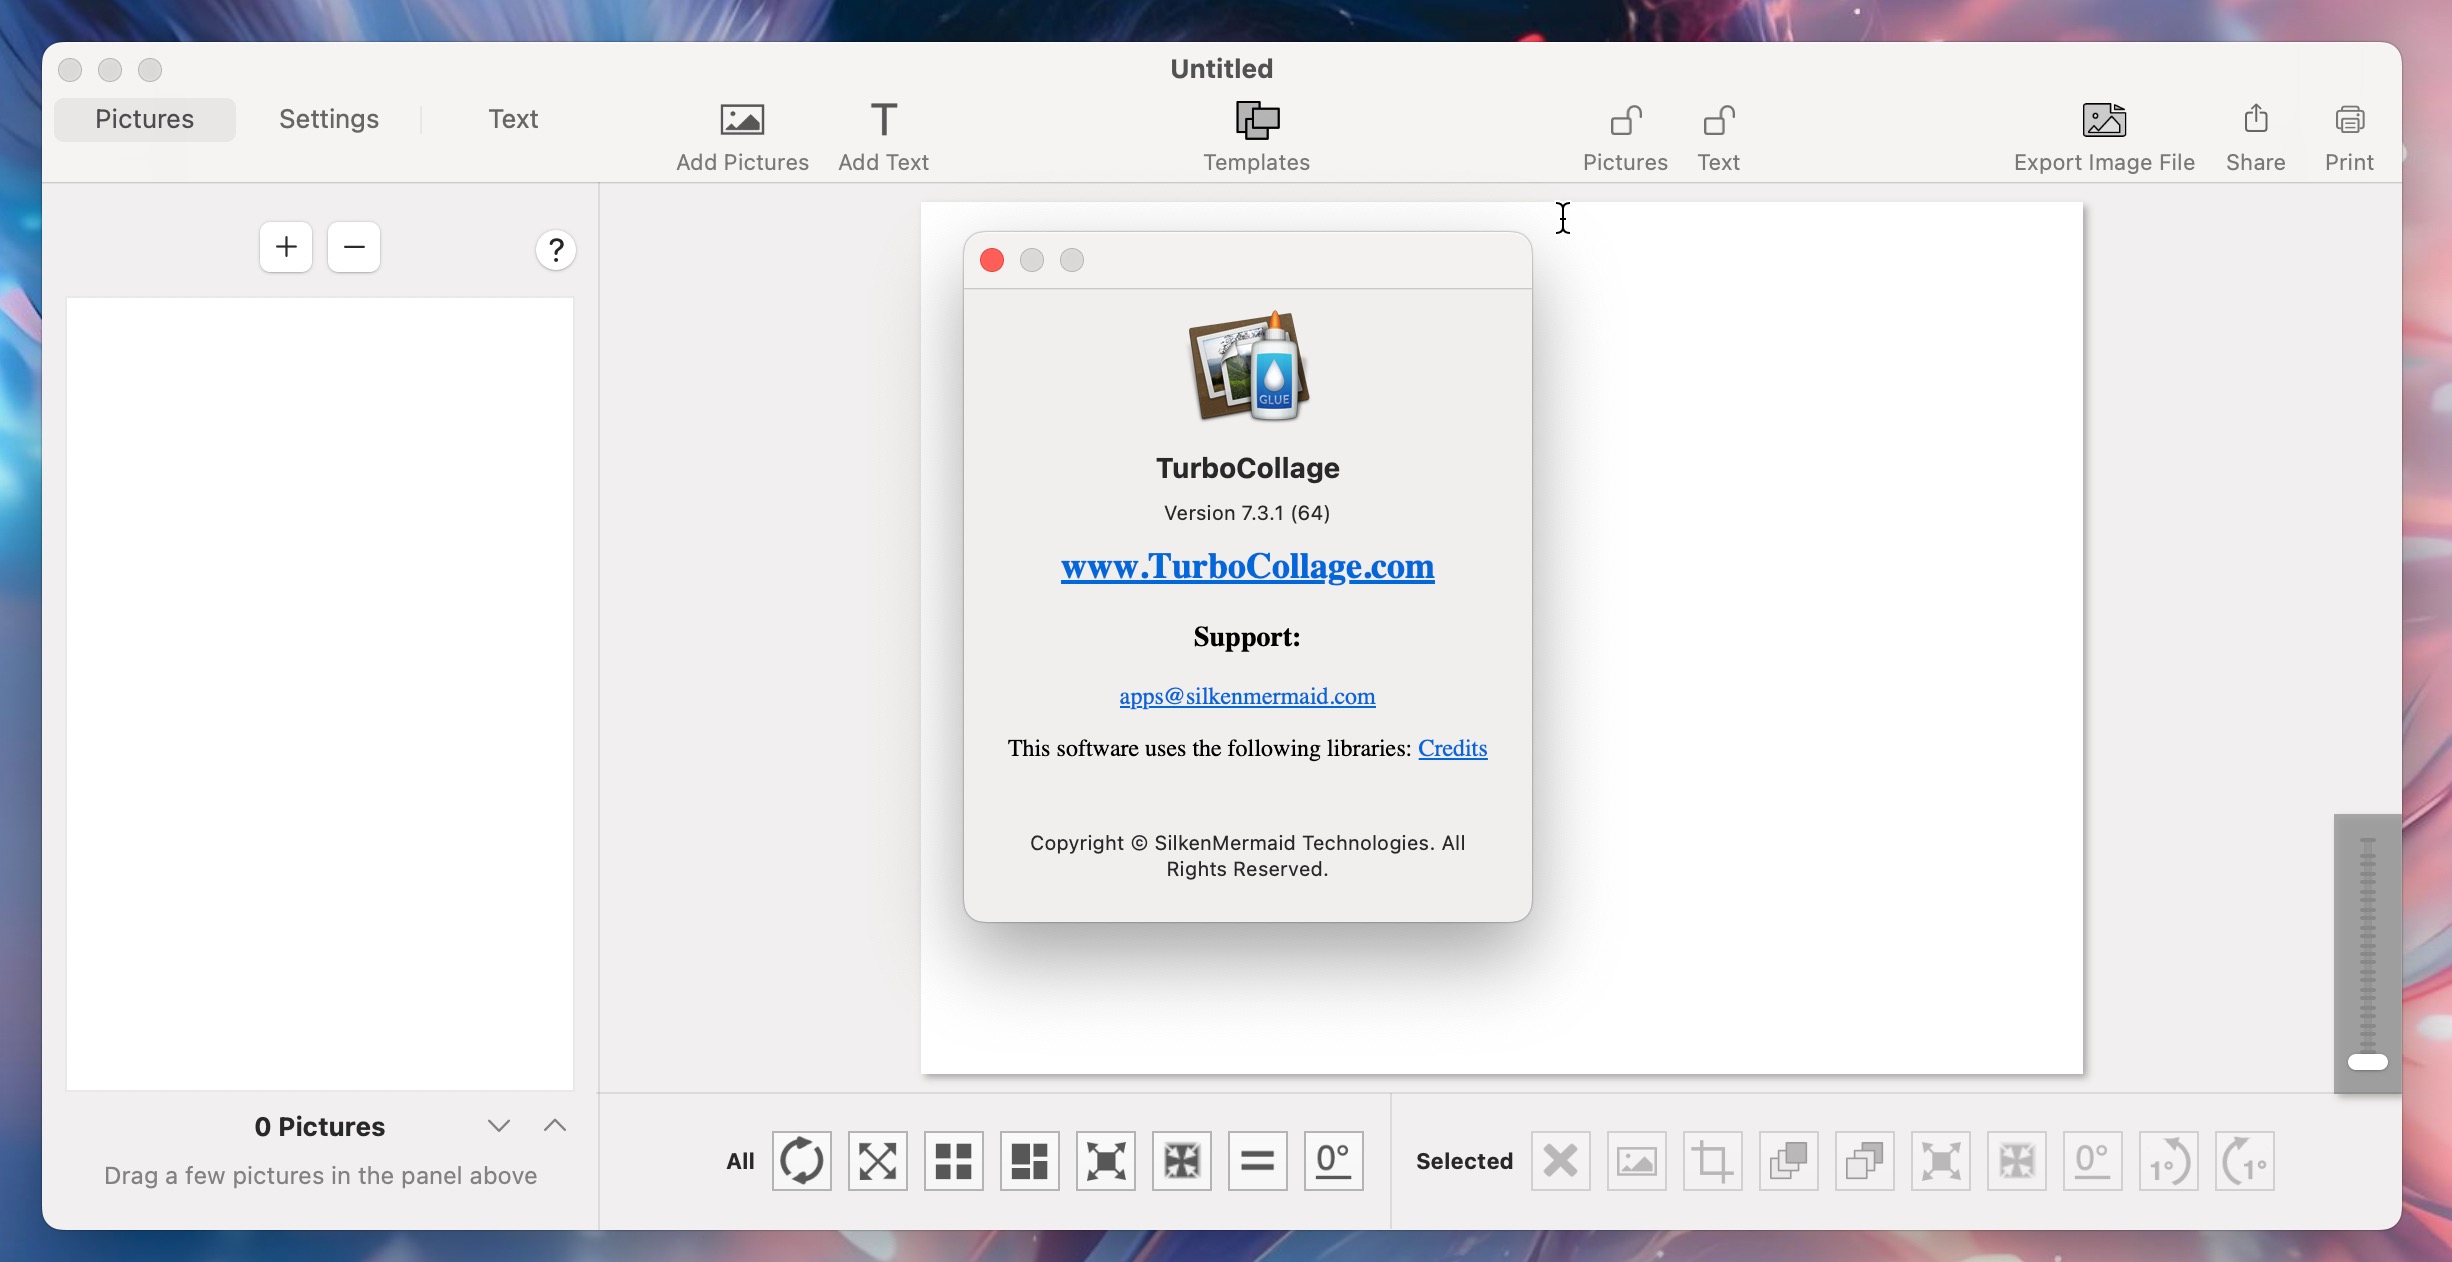Click the expand-outward icon in All group

(1106, 1161)
